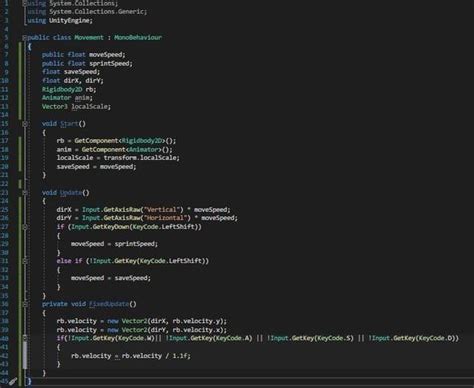Collapse the FixedUpdate() method
The height and width of the screenshot is (388, 474).
click(25, 304)
